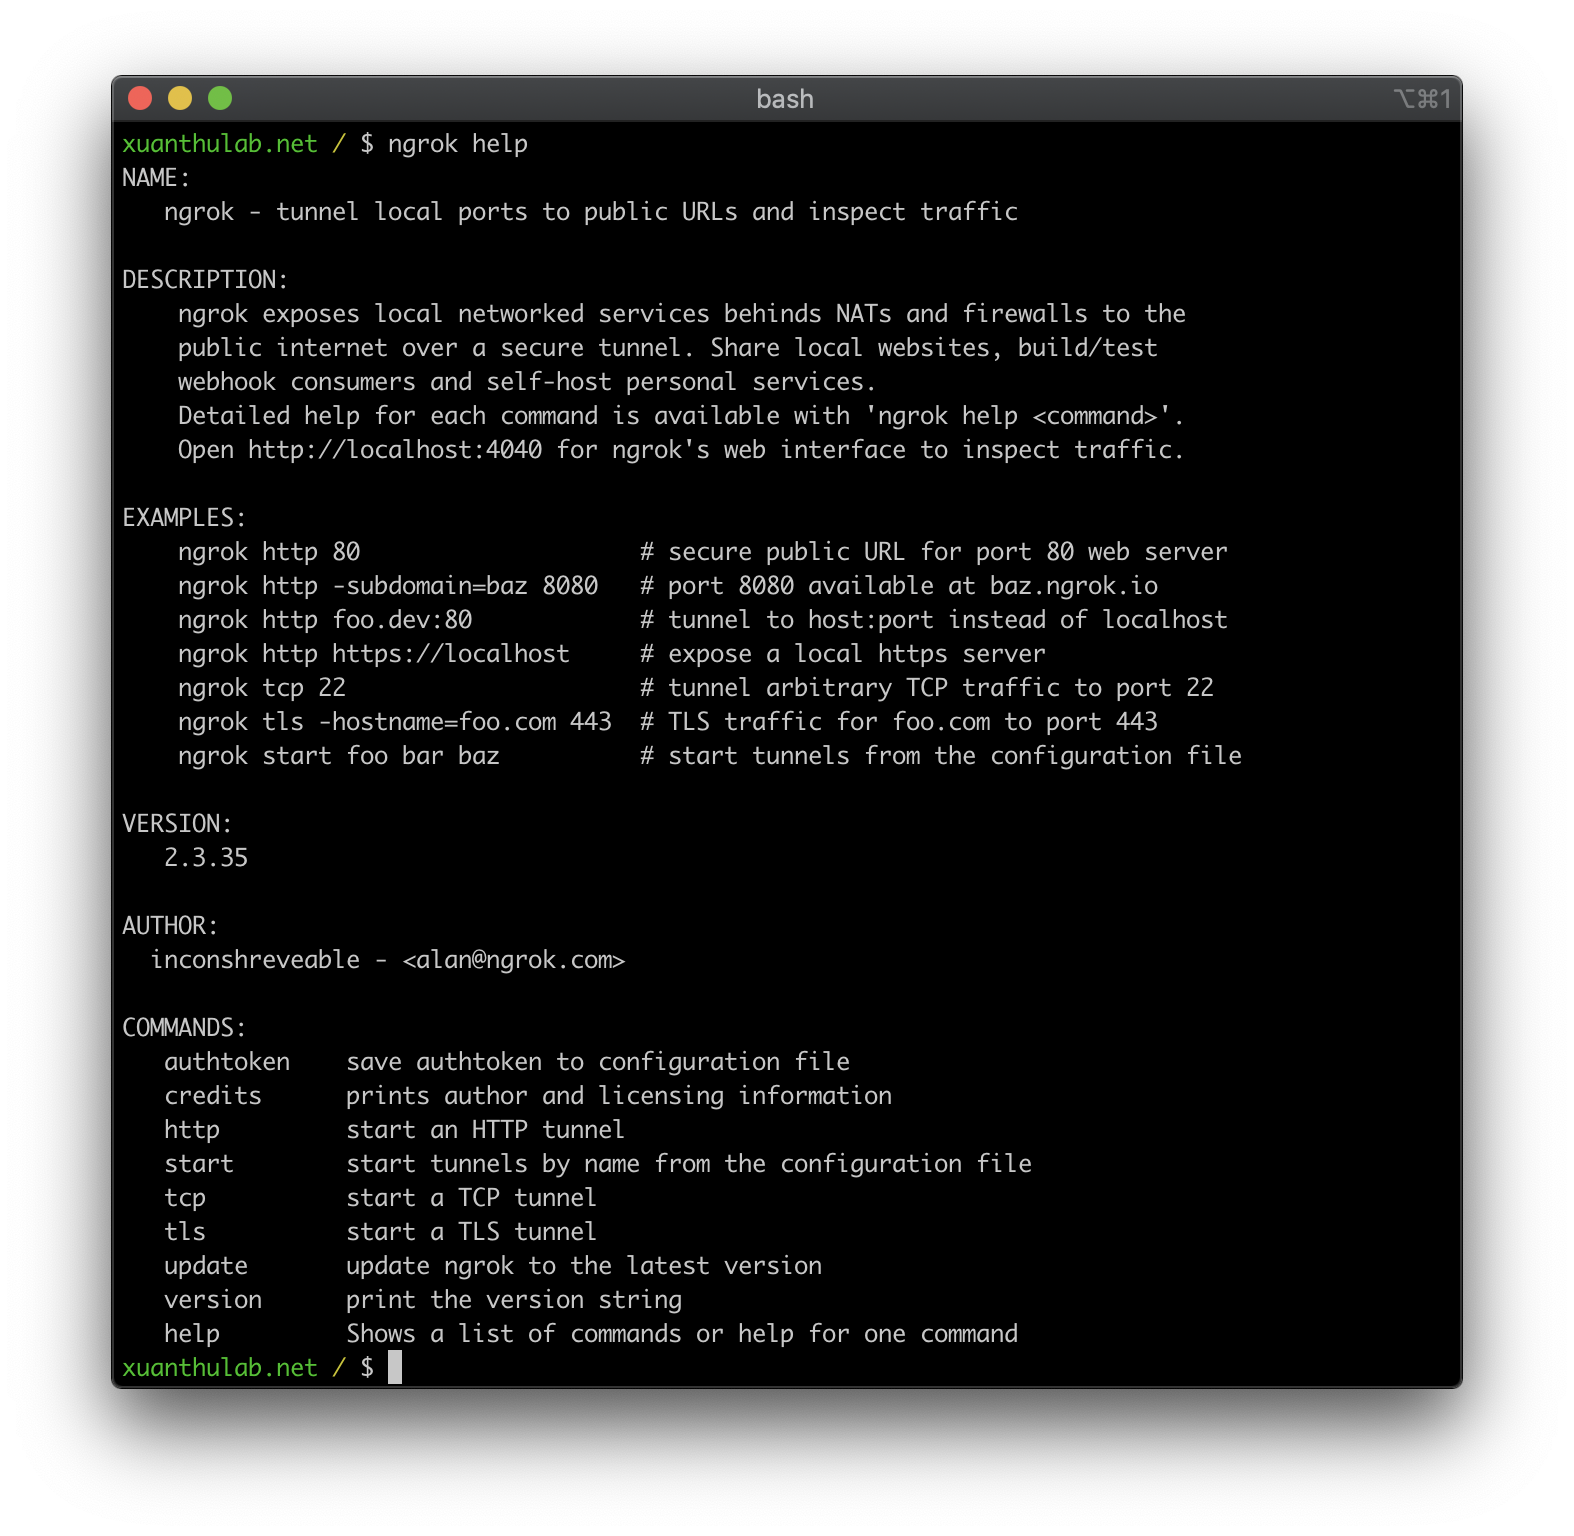Click the 'start' command name in COMMANDS
This screenshot has height=1536, width=1574.
(199, 1164)
